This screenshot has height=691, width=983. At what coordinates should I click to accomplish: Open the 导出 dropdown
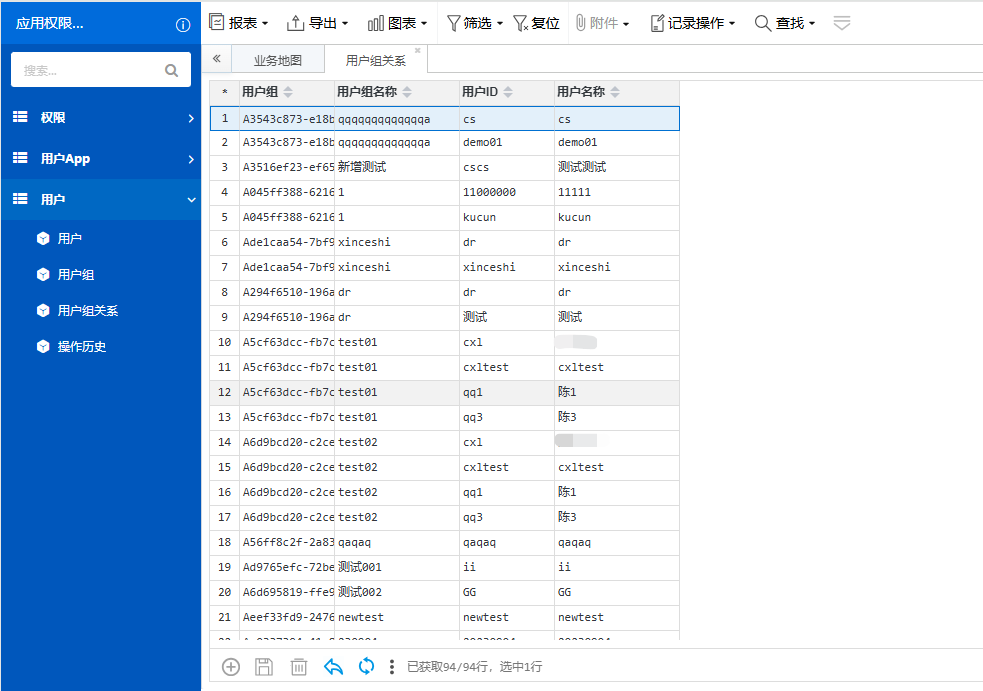tap(317, 23)
